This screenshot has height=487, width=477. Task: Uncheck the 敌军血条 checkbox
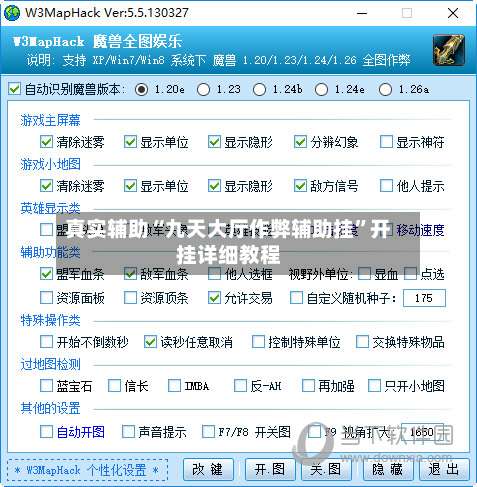point(130,274)
